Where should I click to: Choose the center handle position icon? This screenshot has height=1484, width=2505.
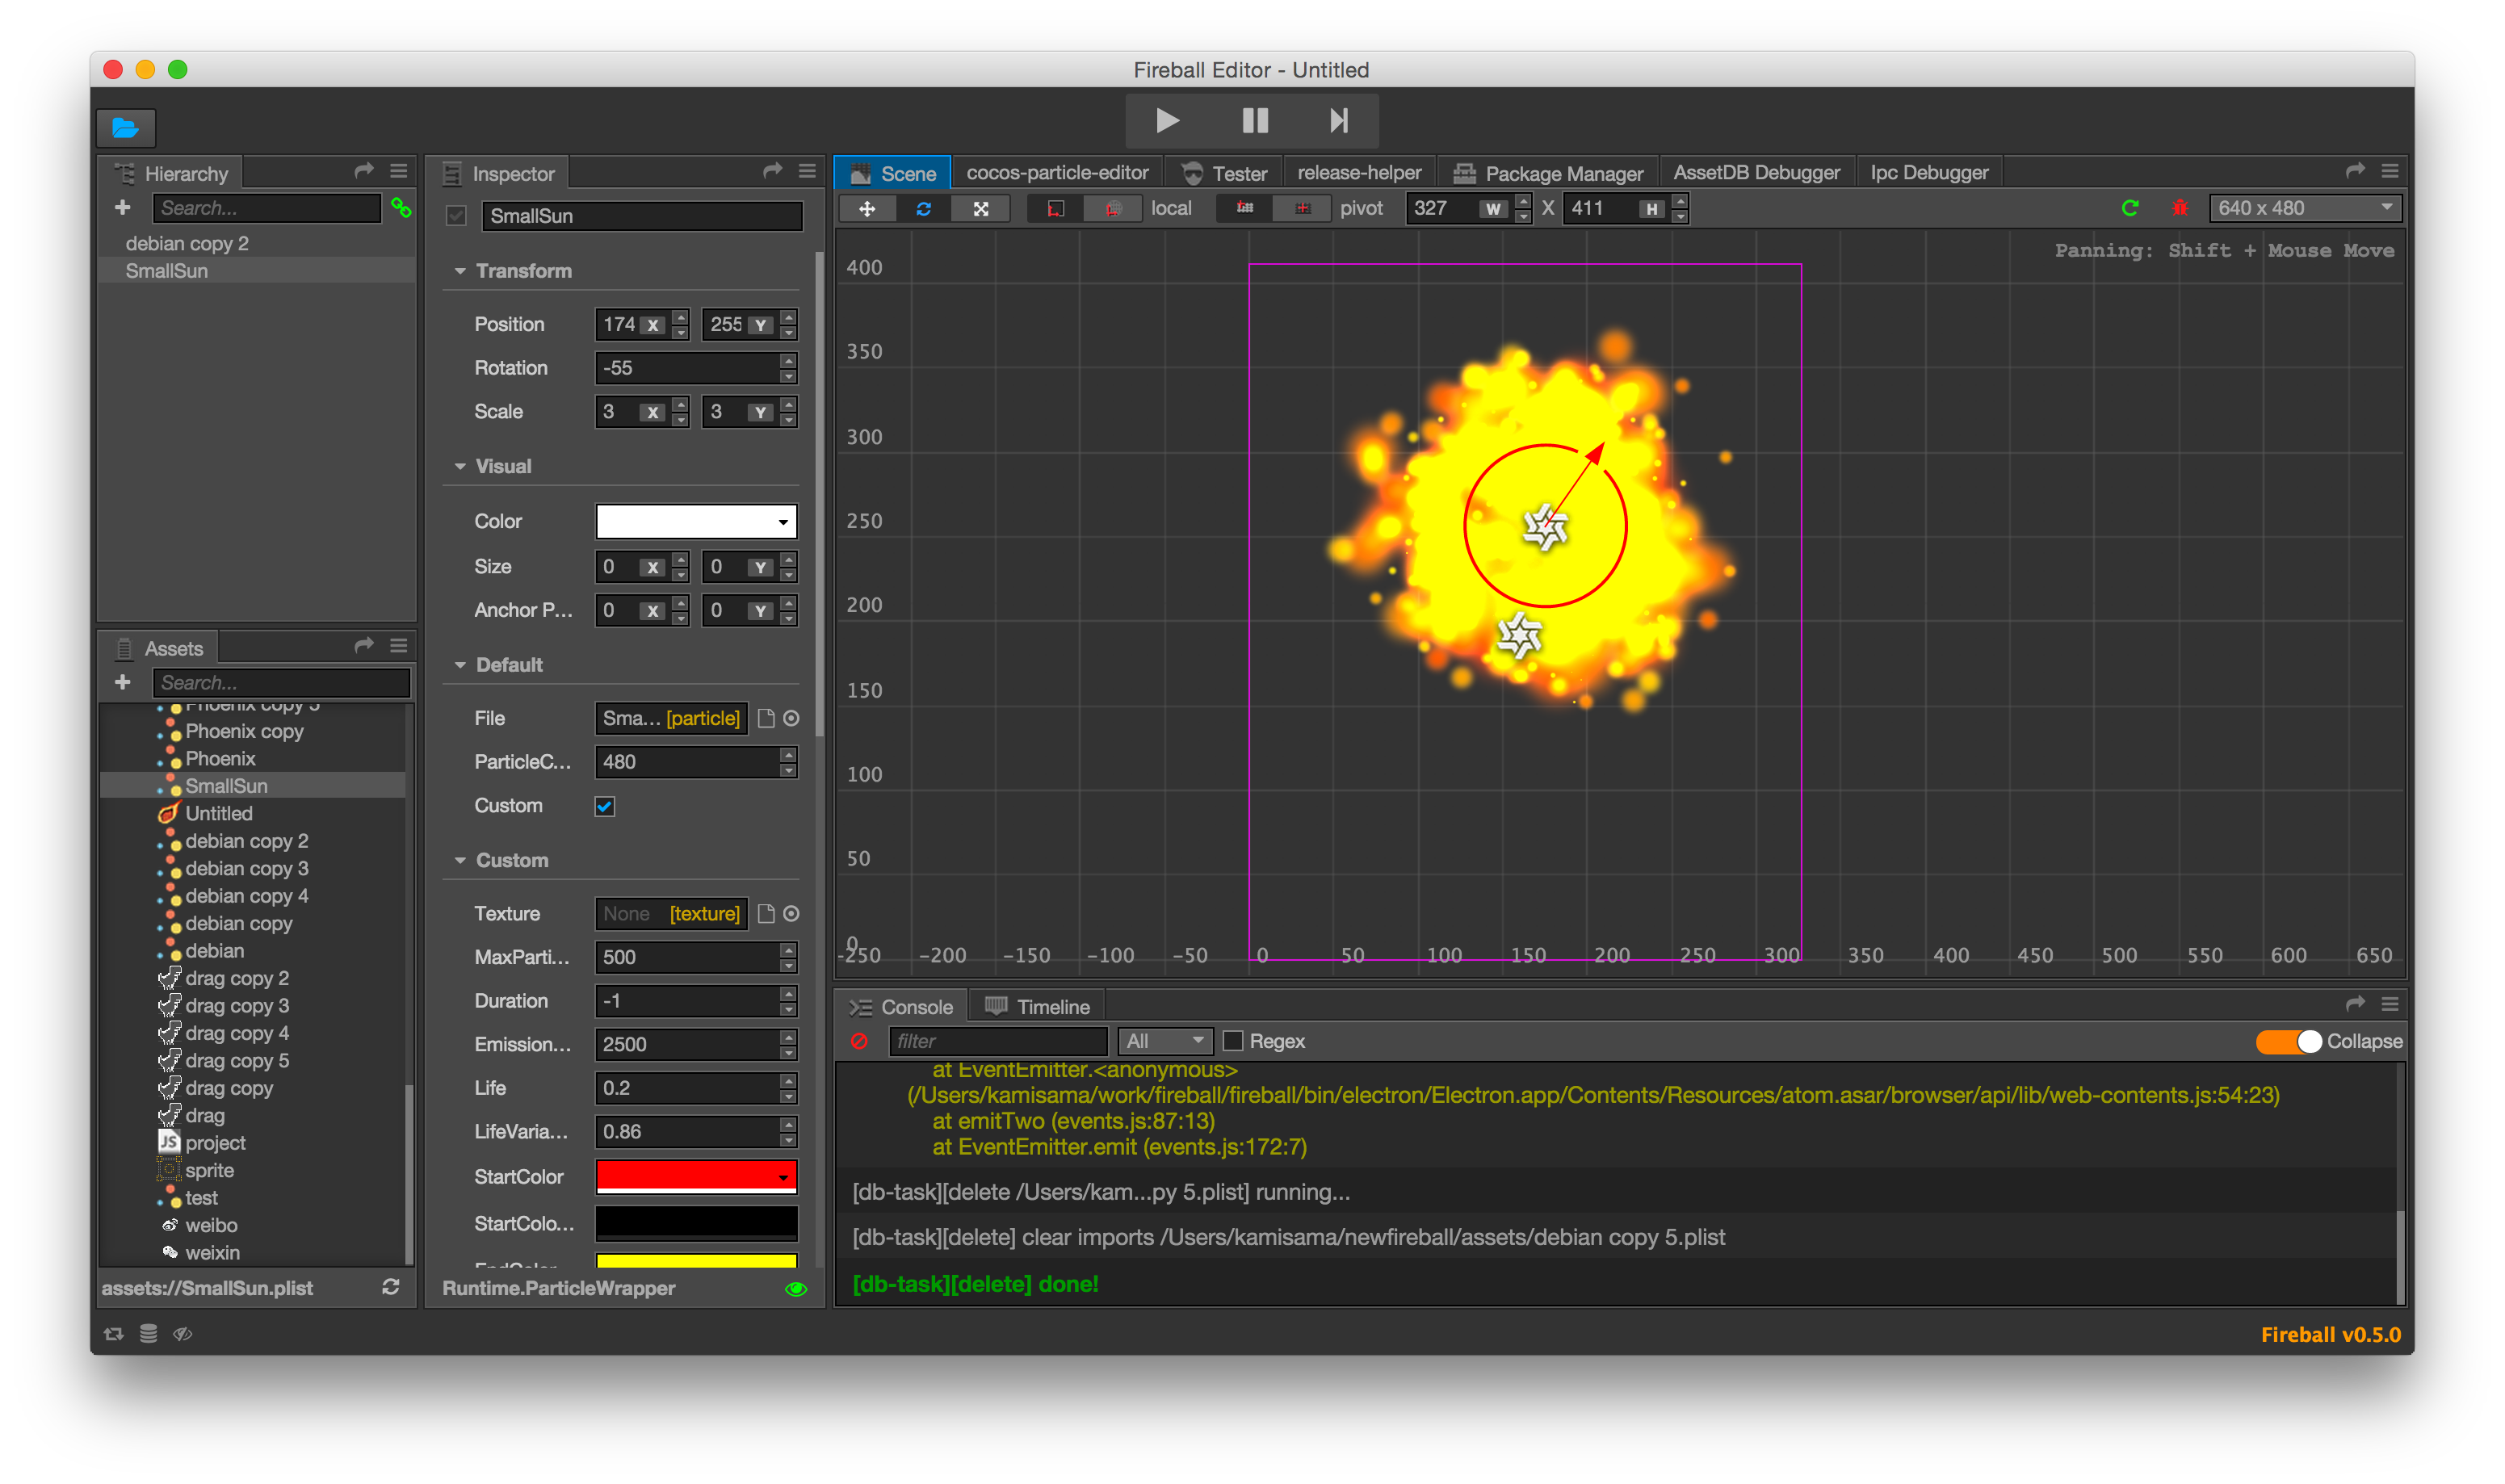(x=1302, y=208)
